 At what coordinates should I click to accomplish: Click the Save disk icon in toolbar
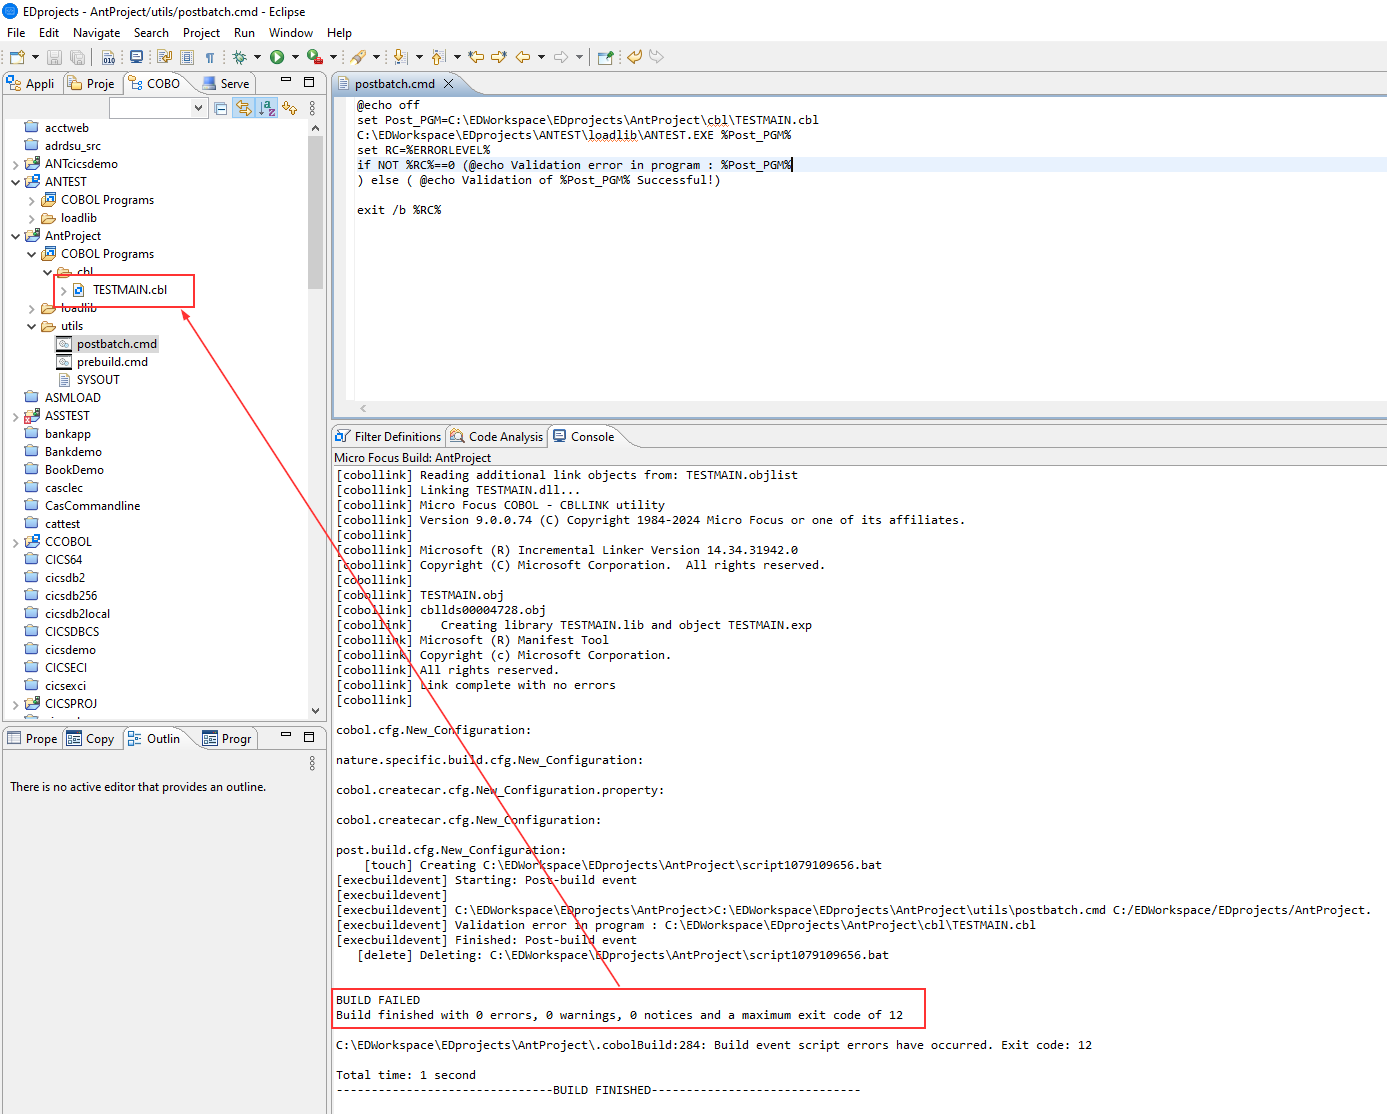55,57
